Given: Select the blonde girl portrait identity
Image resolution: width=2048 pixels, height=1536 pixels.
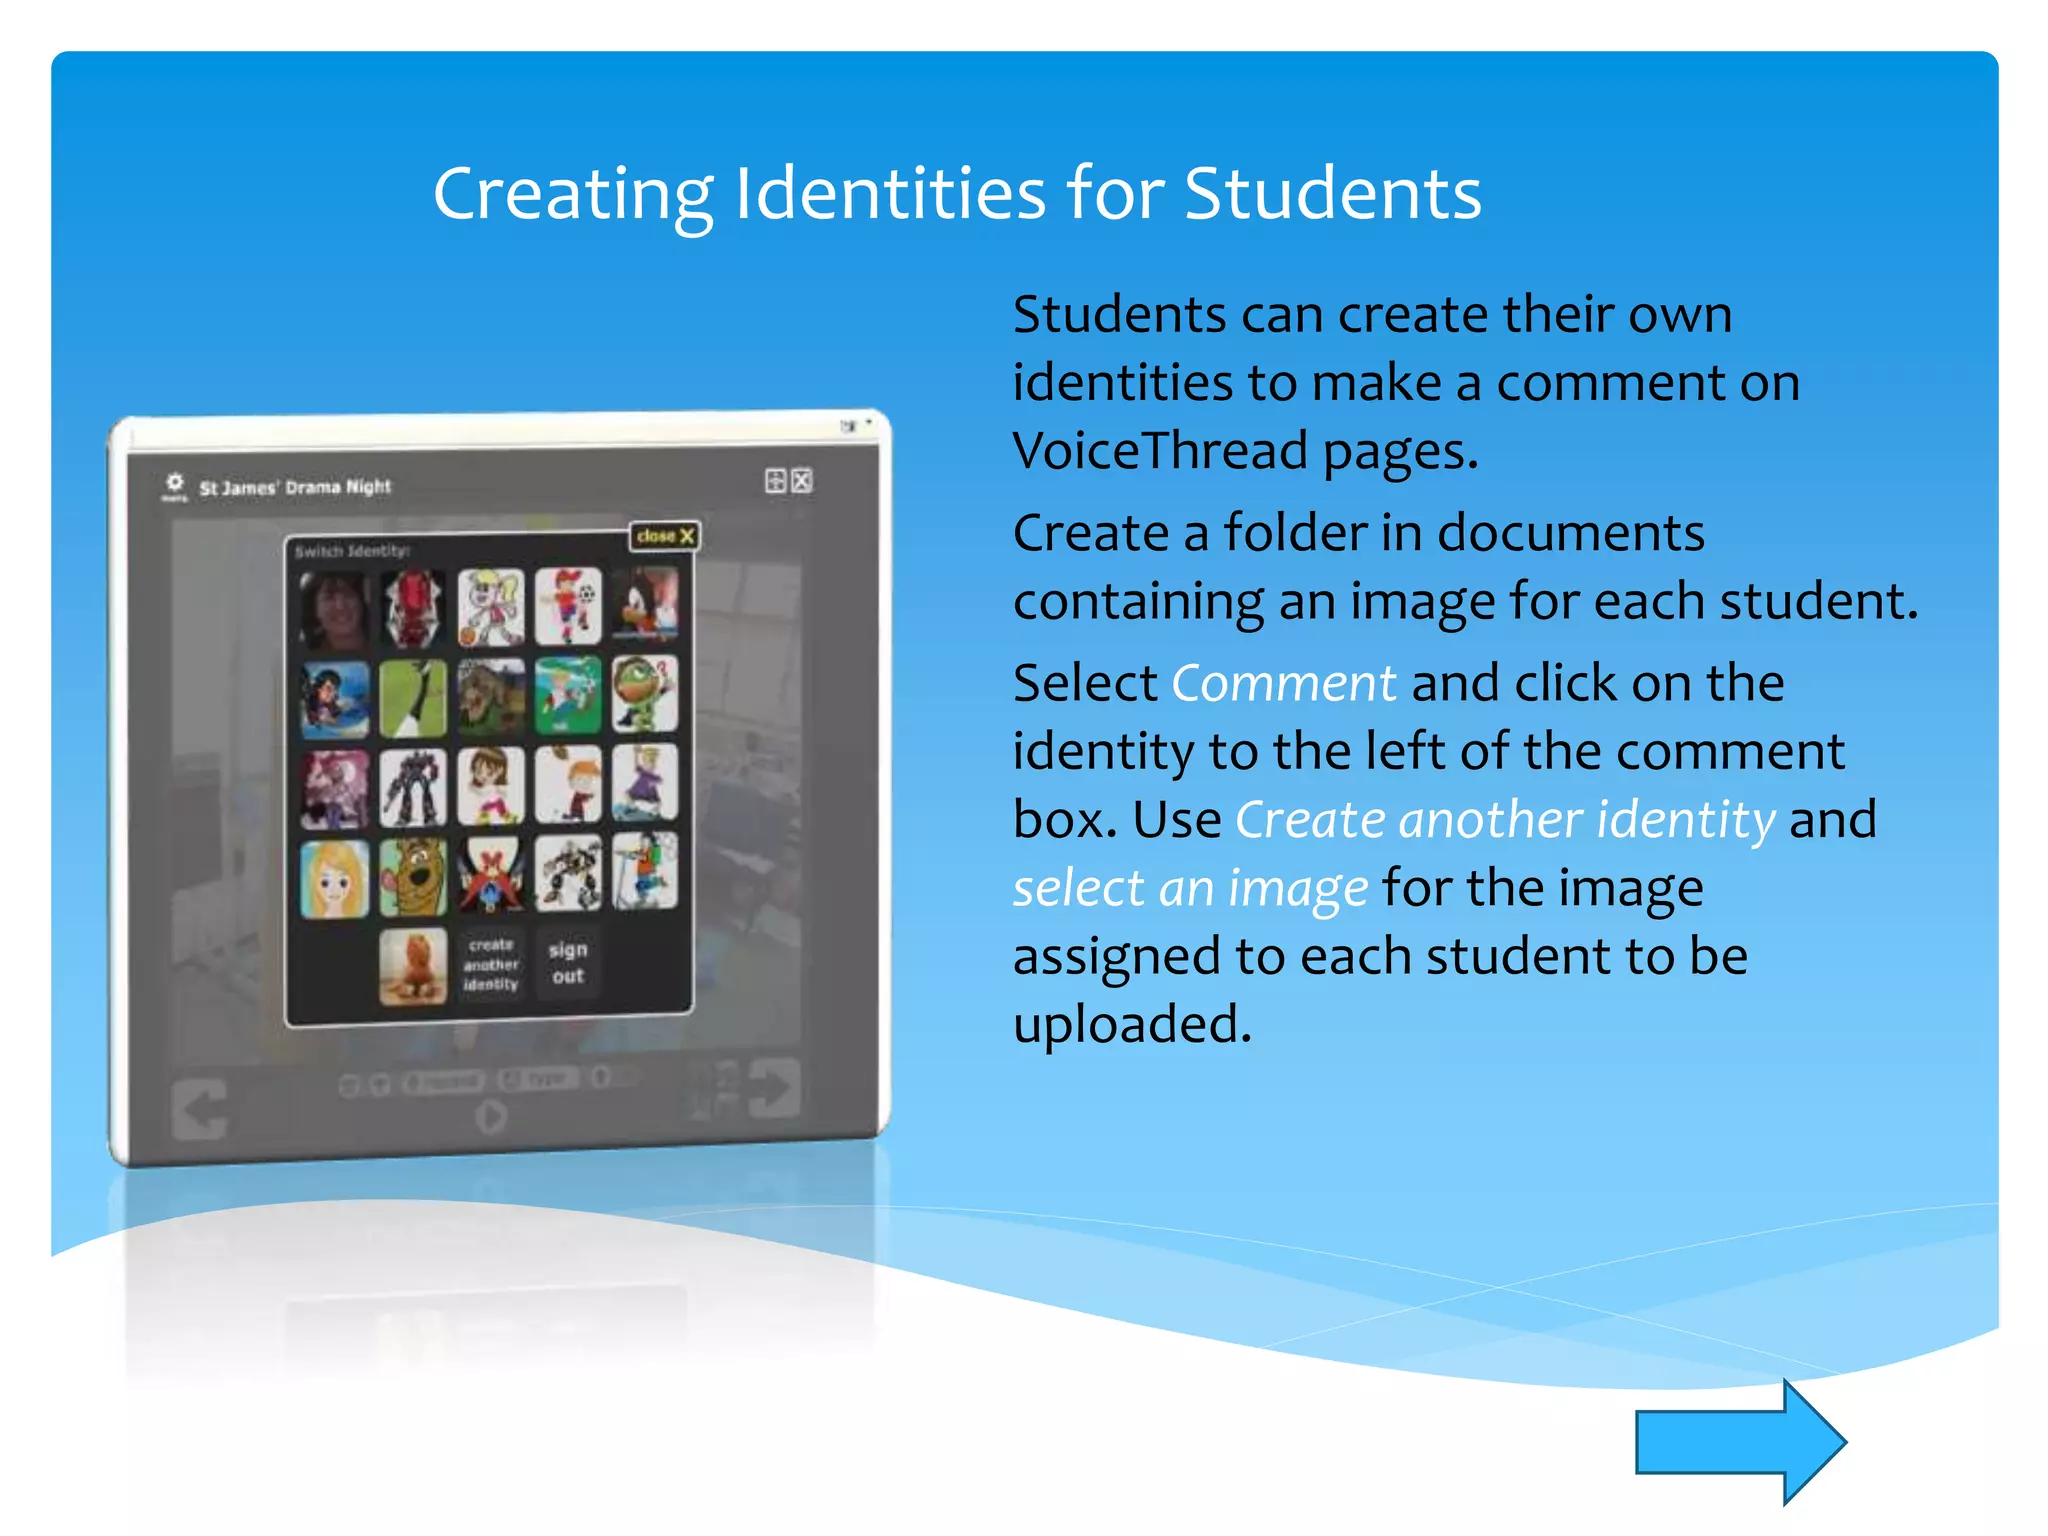Looking at the screenshot, I should (x=335, y=880).
